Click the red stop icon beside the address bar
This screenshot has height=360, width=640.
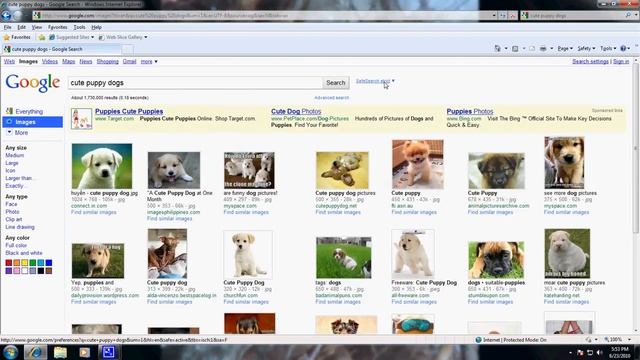pos(513,16)
